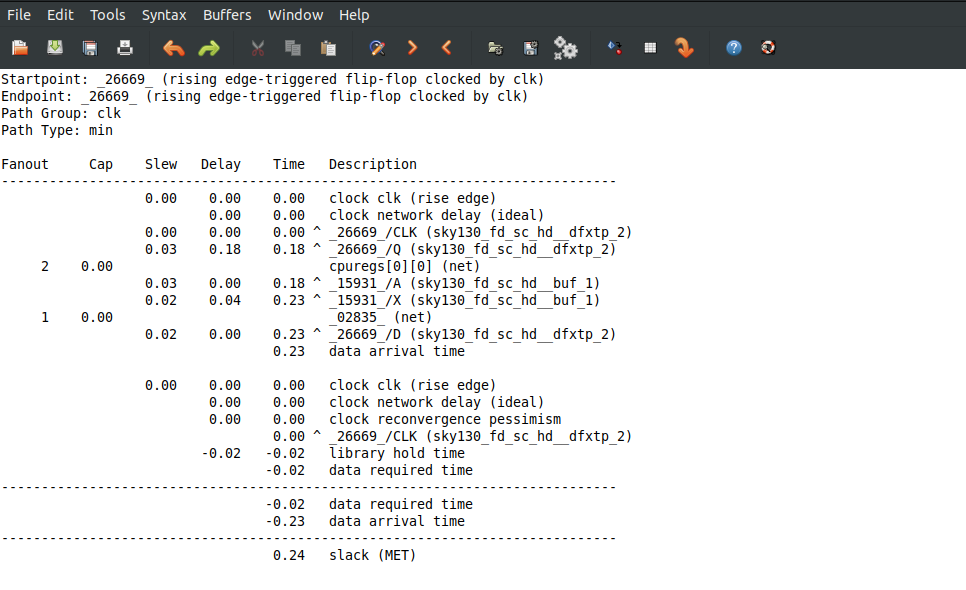Open the Syntax menu

pyautogui.click(x=164, y=14)
